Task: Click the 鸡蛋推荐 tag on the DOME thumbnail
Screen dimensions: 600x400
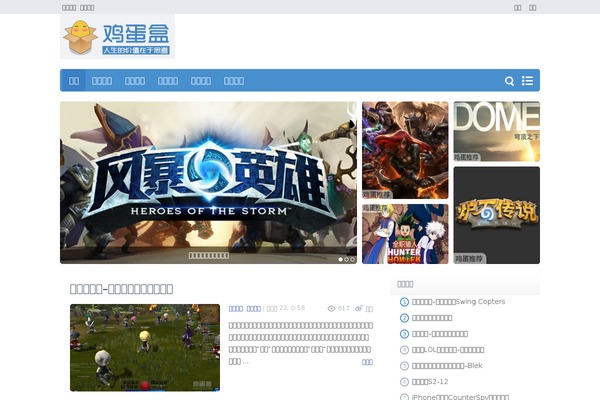Action: (466, 157)
